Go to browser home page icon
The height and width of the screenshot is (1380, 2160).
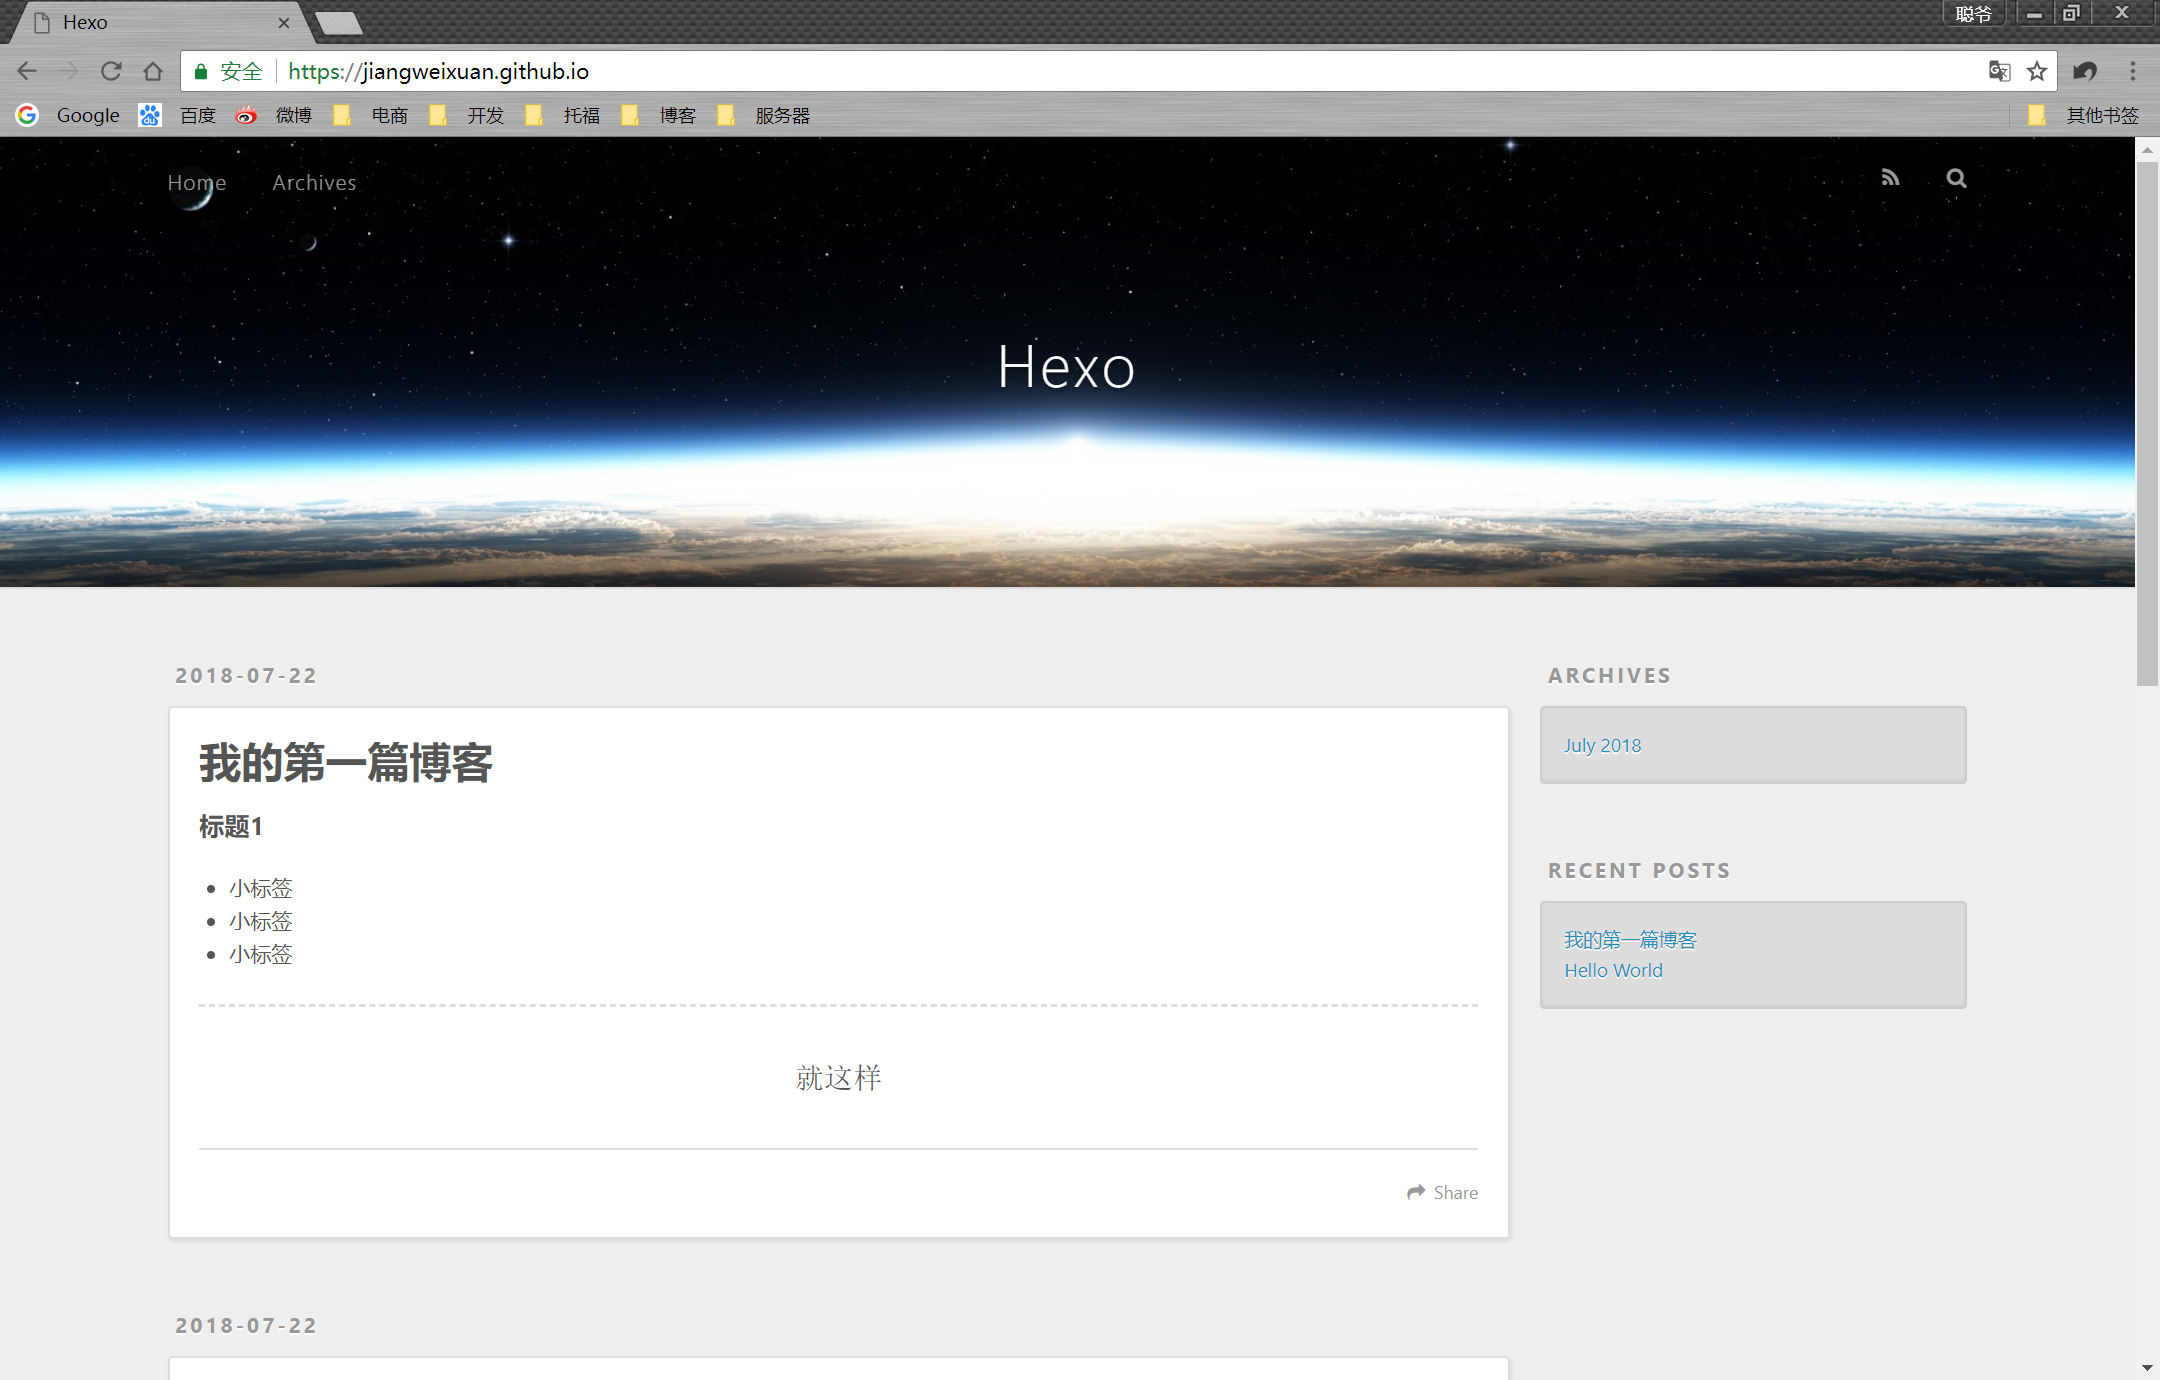click(x=153, y=71)
